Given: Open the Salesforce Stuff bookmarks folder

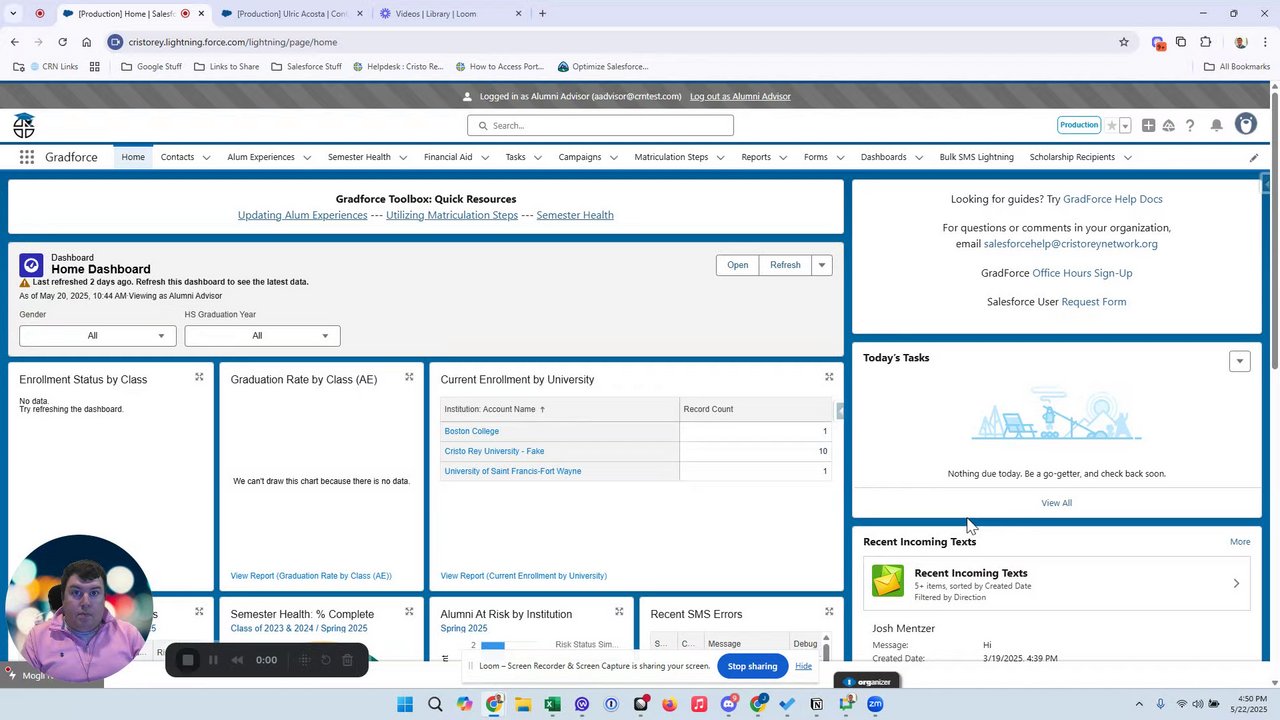Looking at the screenshot, I should pyautogui.click(x=306, y=67).
